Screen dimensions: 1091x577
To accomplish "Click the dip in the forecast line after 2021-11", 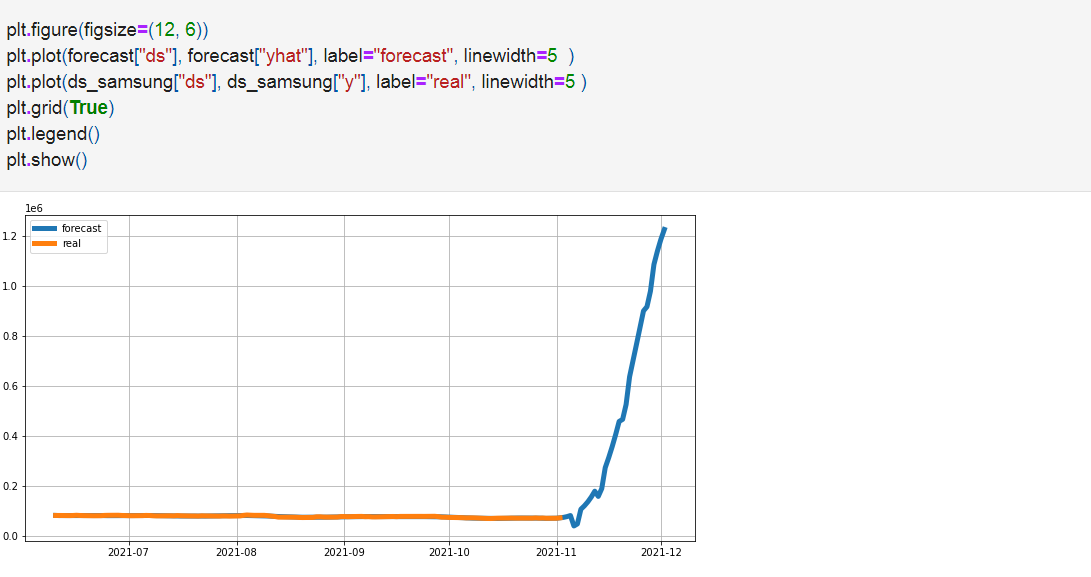I will [x=575, y=524].
